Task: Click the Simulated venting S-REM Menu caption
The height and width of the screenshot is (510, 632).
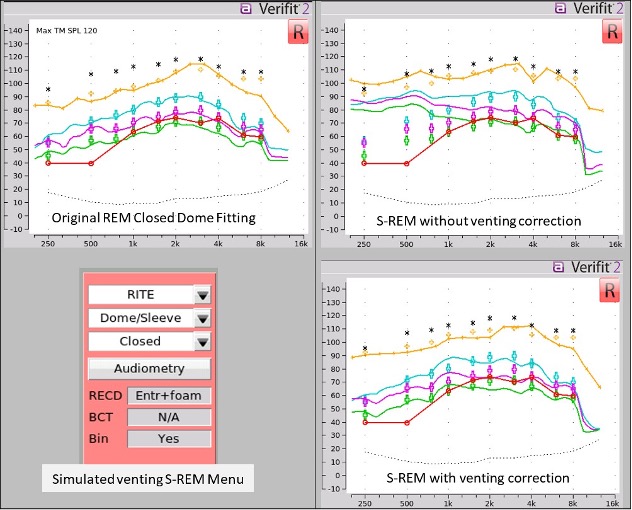Action: pos(148,479)
